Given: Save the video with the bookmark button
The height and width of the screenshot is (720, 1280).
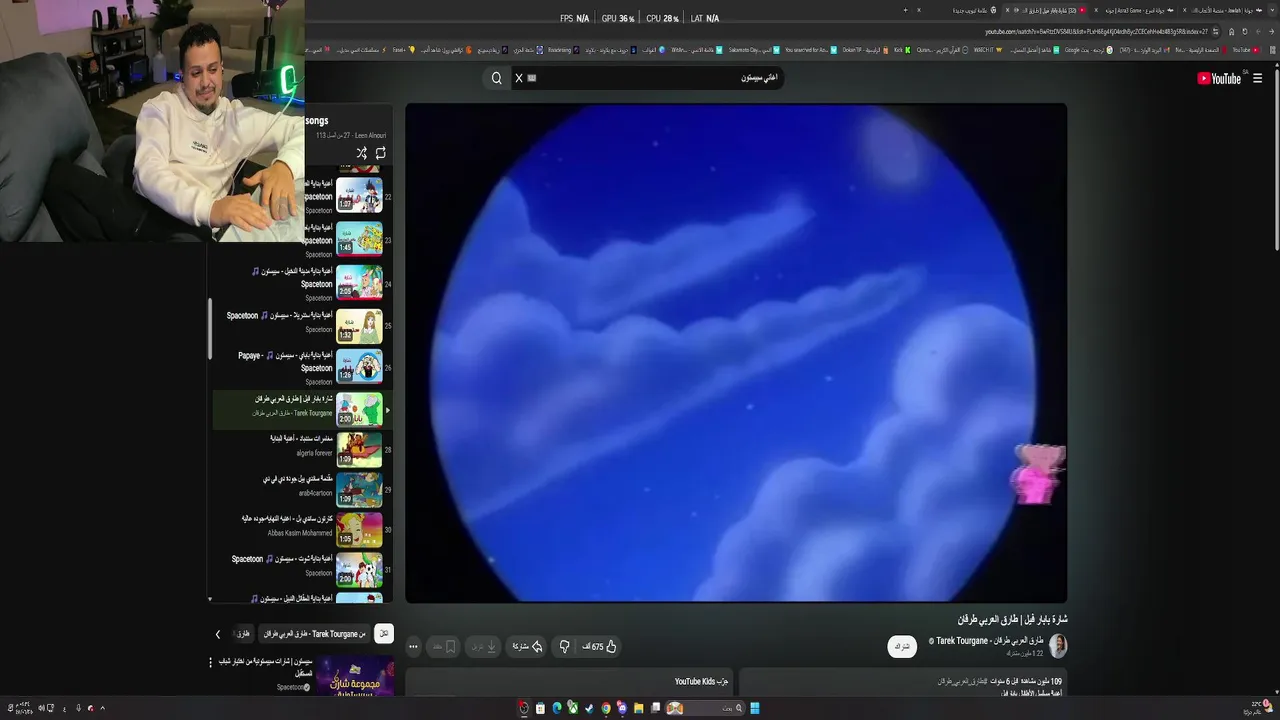Looking at the screenshot, I should [x=444, y=646].
